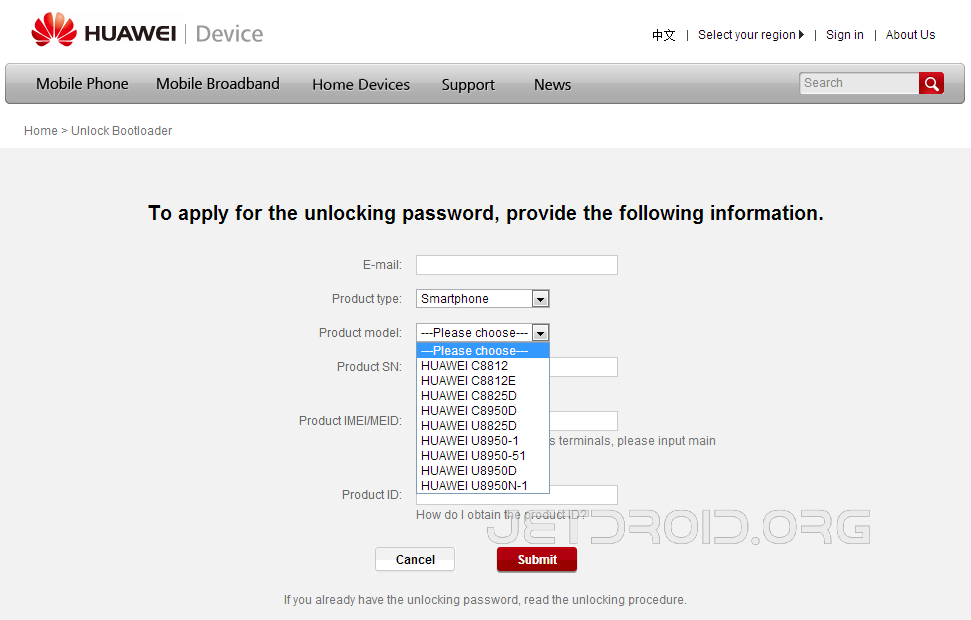
Task: Open the Select your region arrow
Action: pyautogui.click(x=801, y=35)
